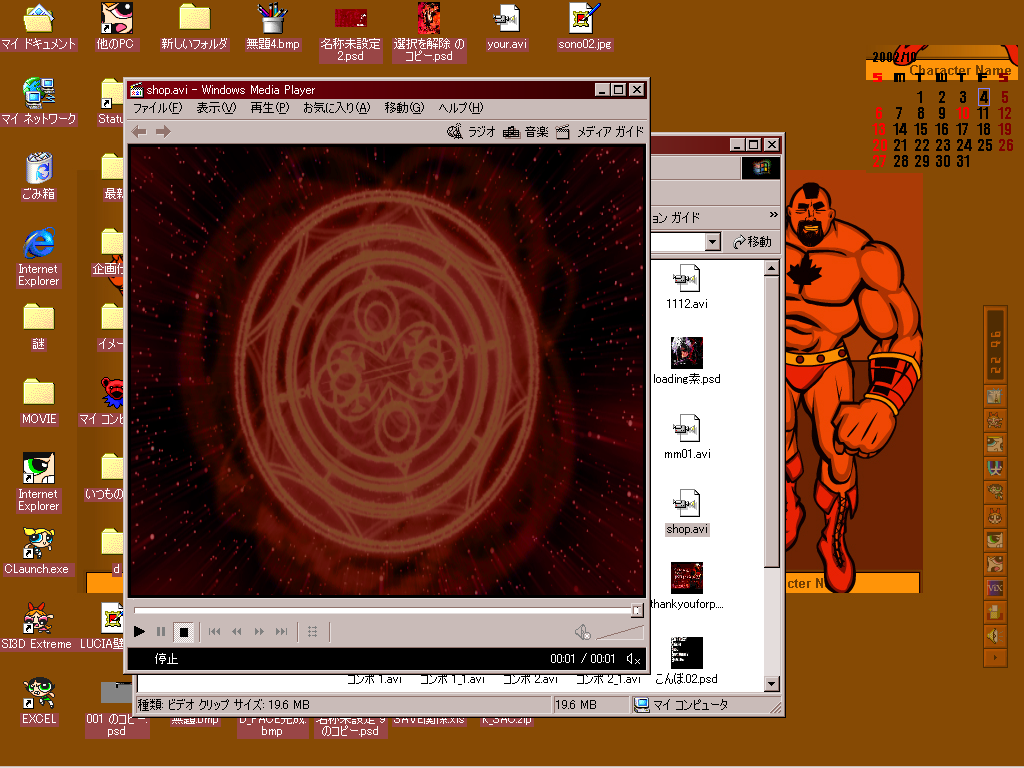
Task: Open the globe Internet Explorer desktop icon
Action: (39, 257)
